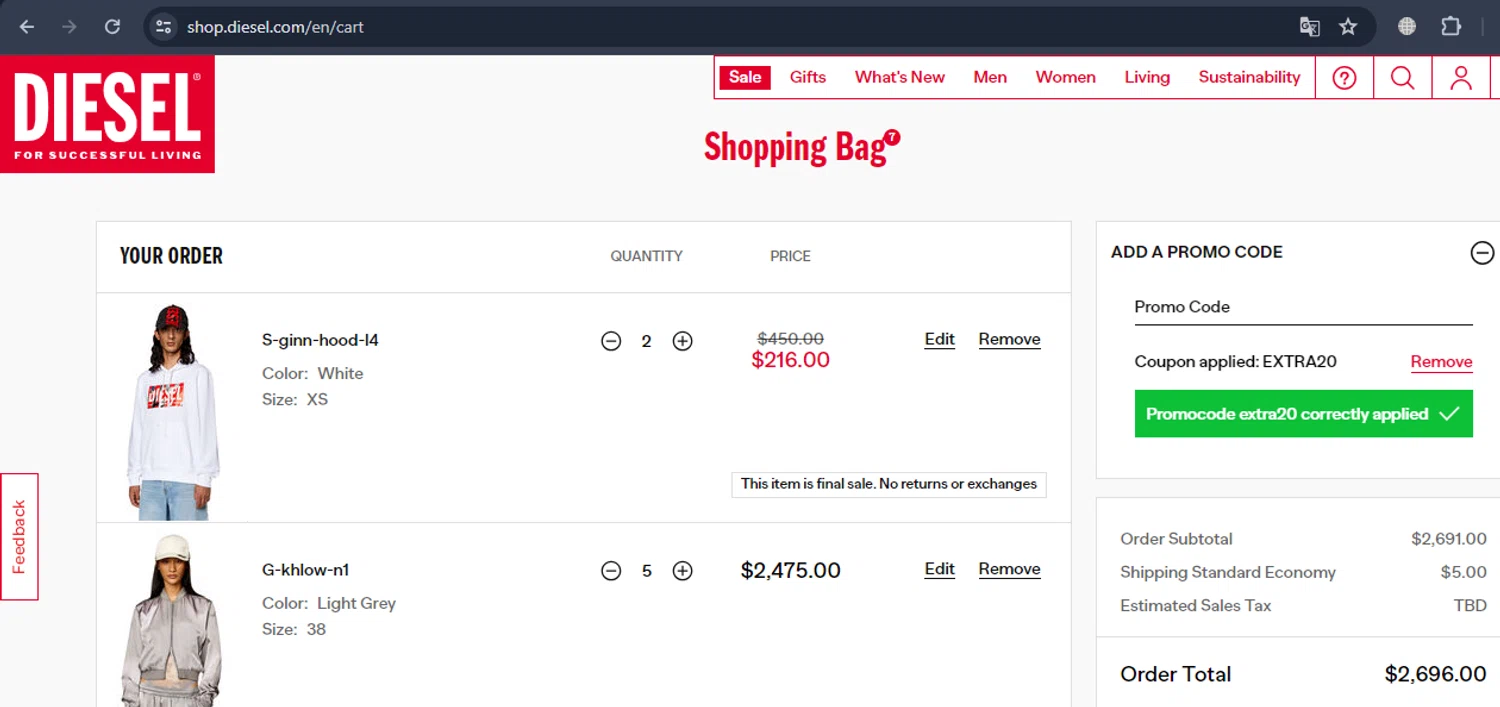Open the account profile icon
The width and height of the screenshot is (1500, 707).
[x=1460, y=78]
